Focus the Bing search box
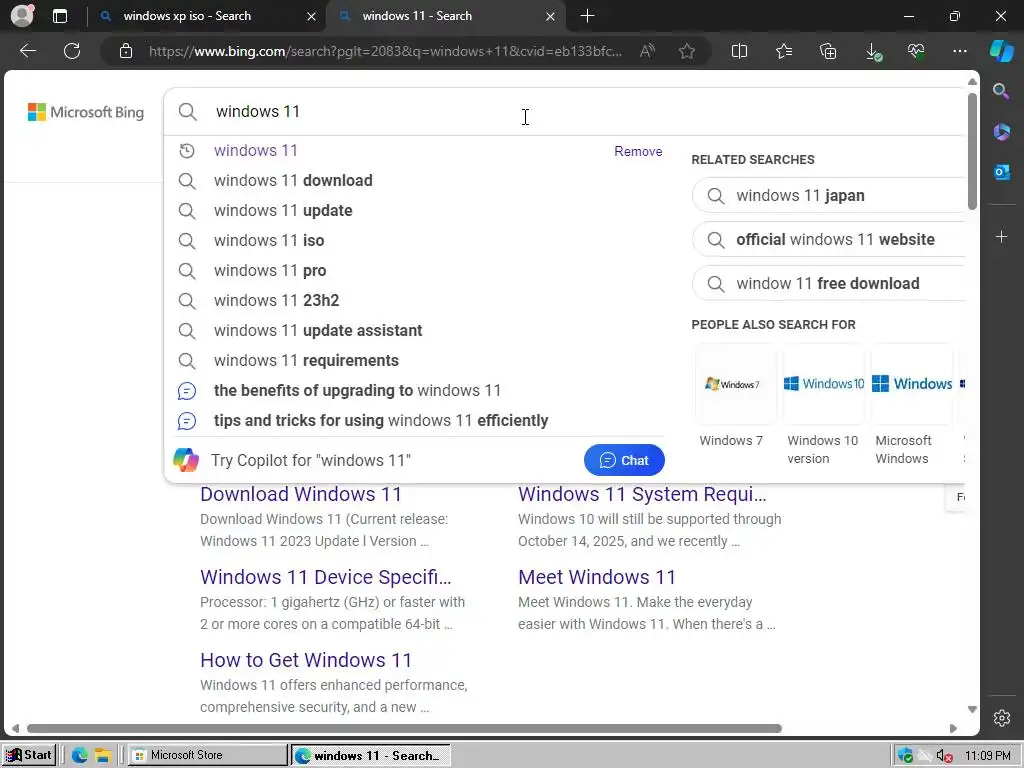 coord(565,112)
